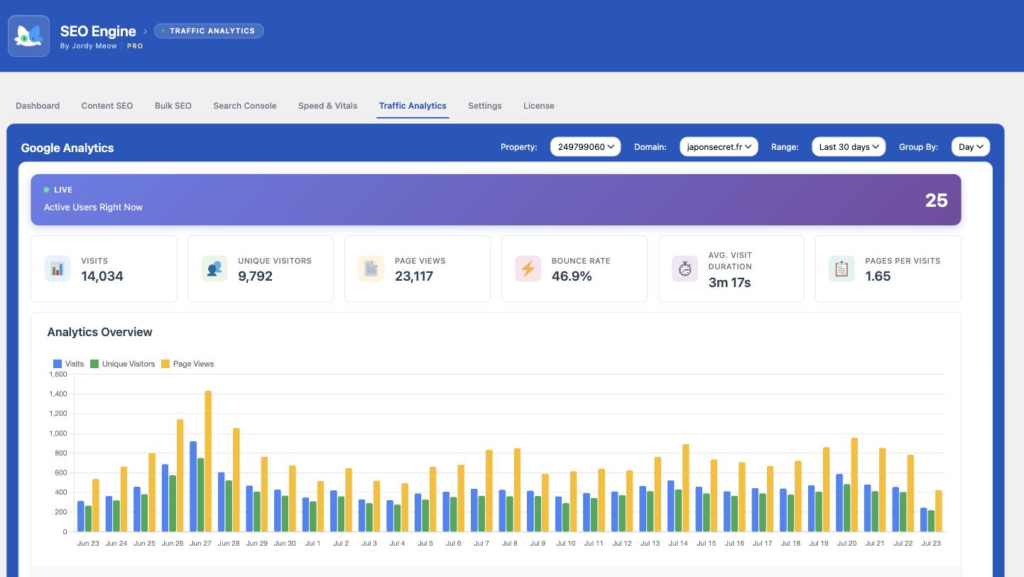Viewport: 1024px width, 577px height.
Task: Click the Unique Visitors value 9,792
Action: (x=255, y=276)
